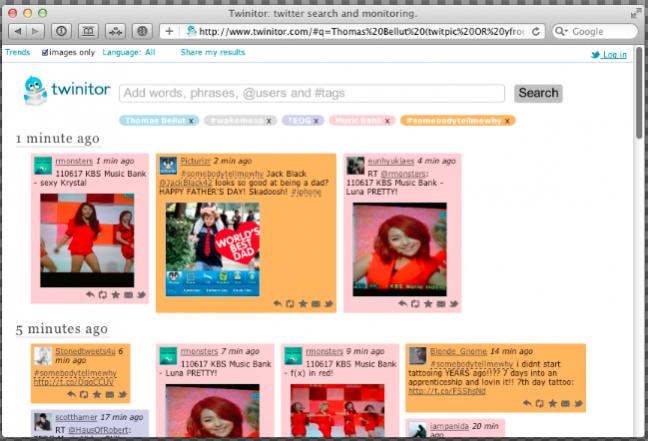Star the eunhyuklaes tweet
648x441 pixels.
[428, 304]
